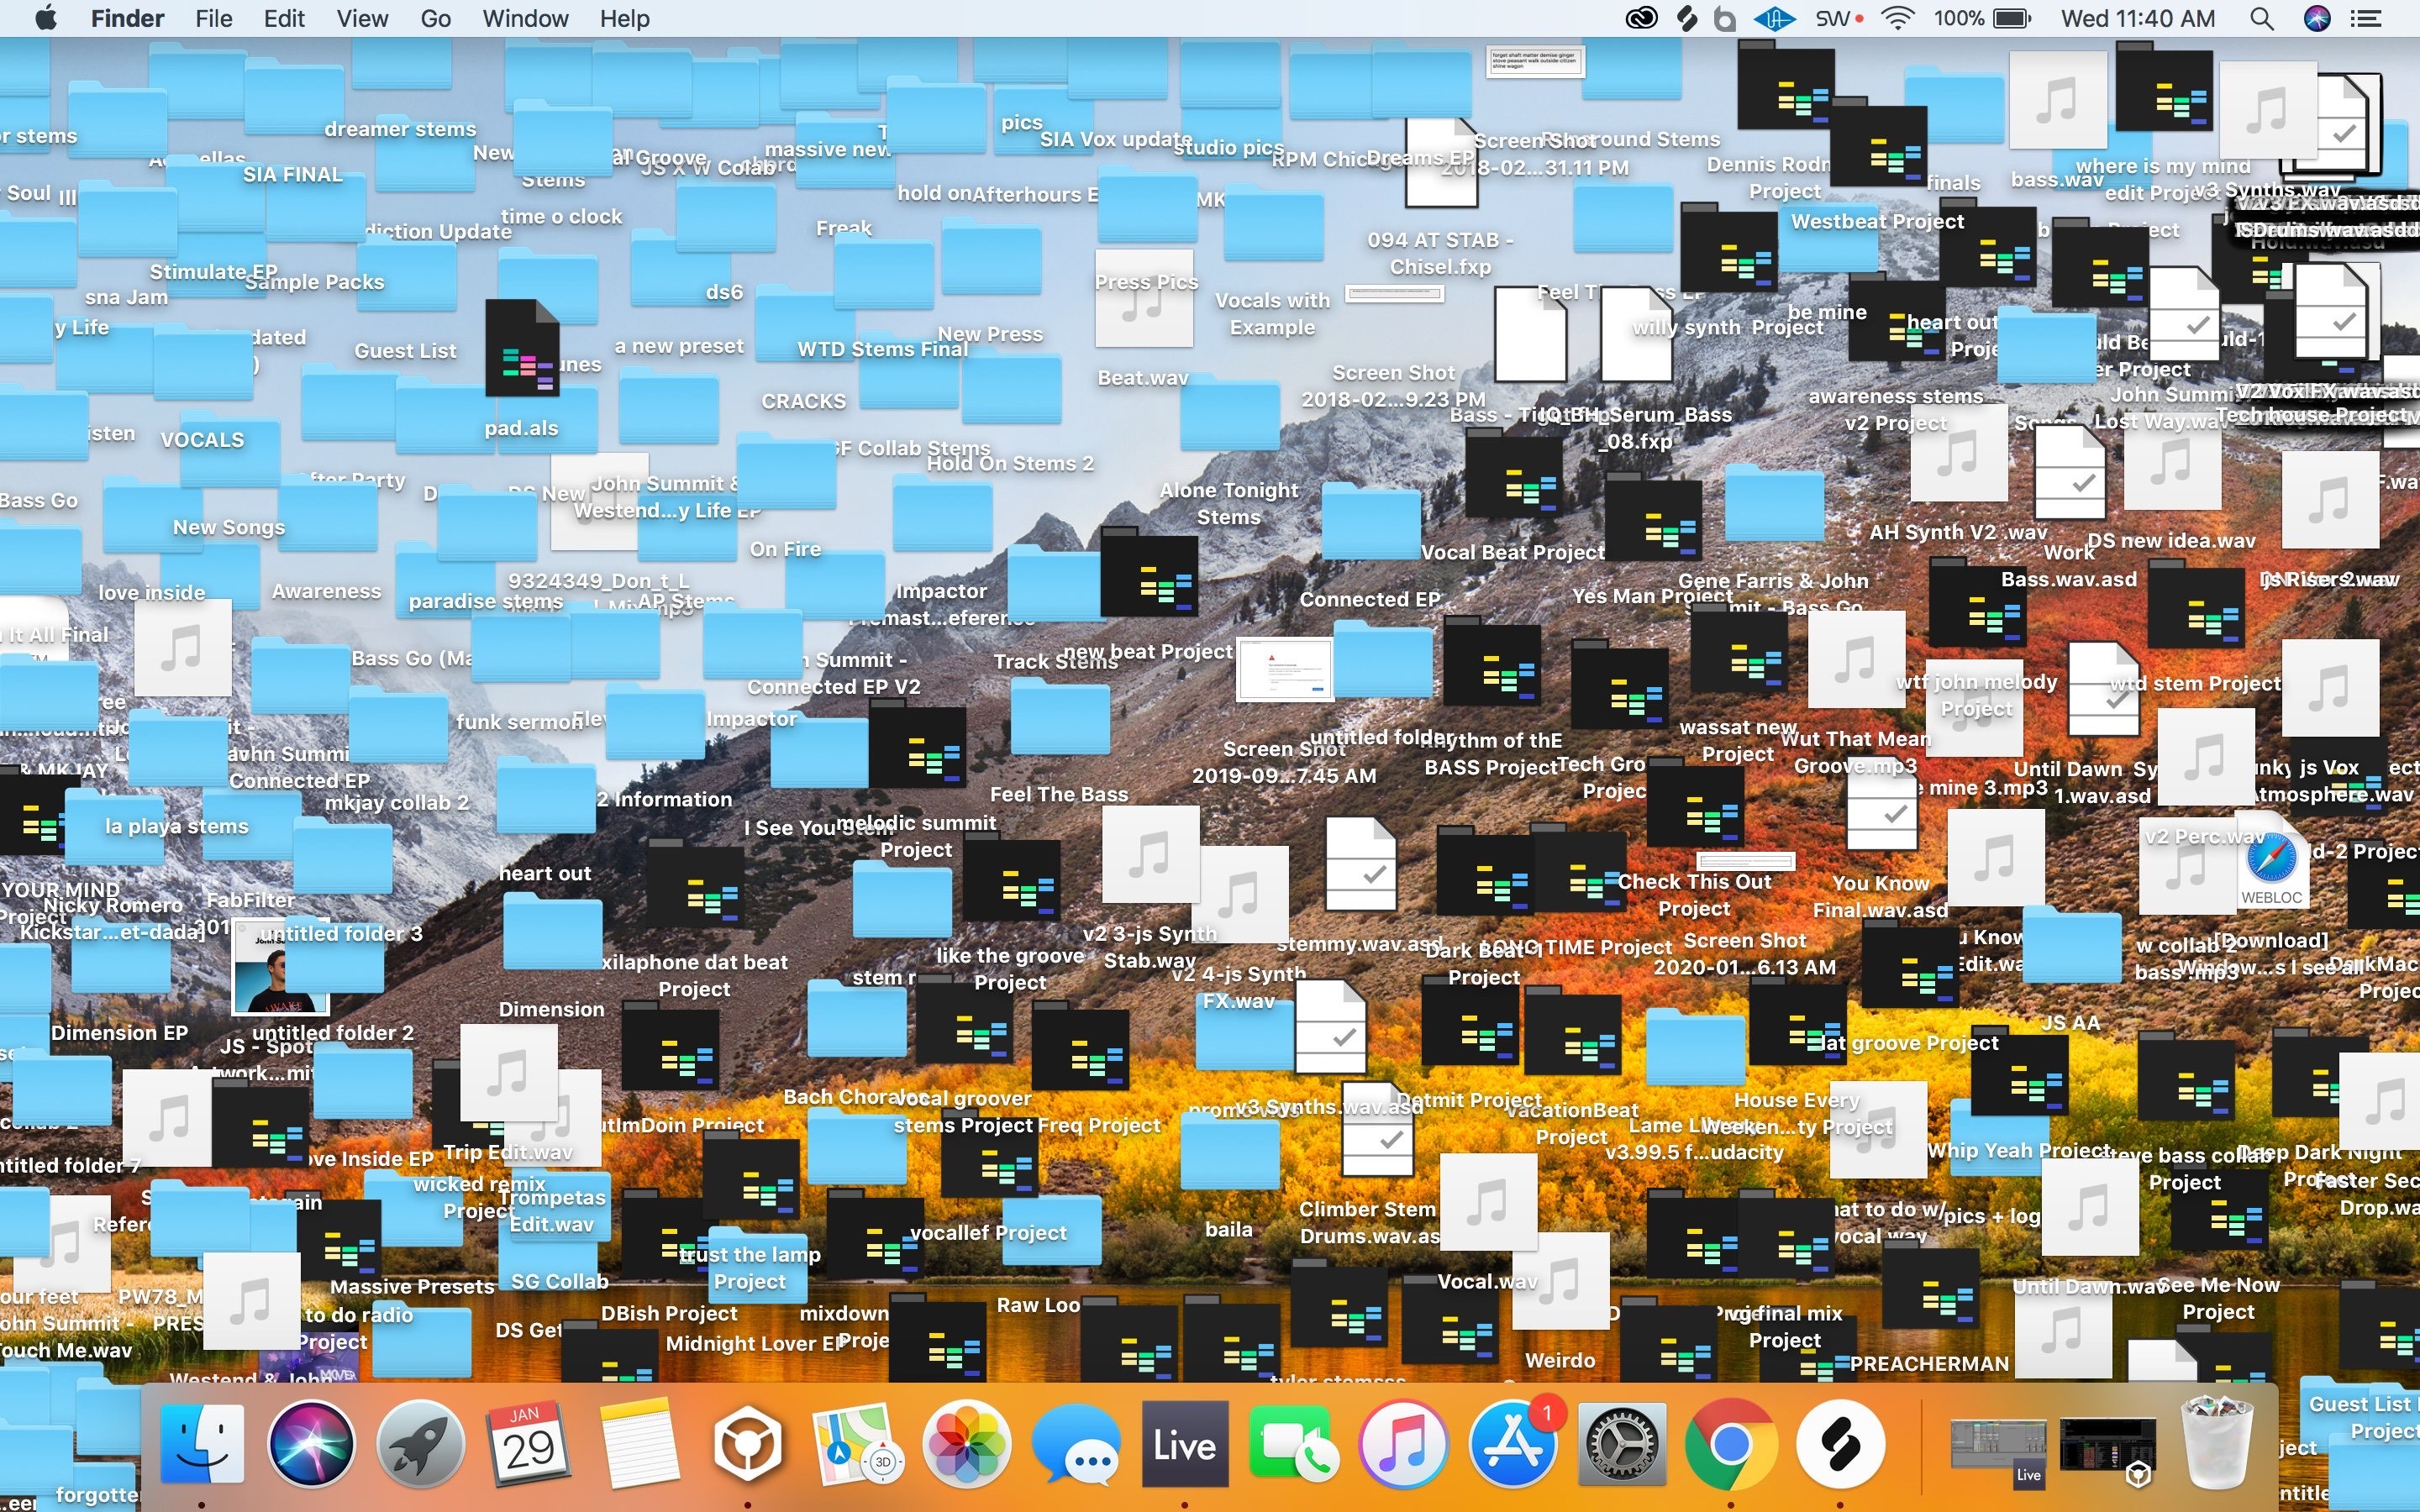The width and height of the screenshot is (2420, 1512).
Task: Click Universal Audio icon in menu bar
Action: click(1774, 18)
